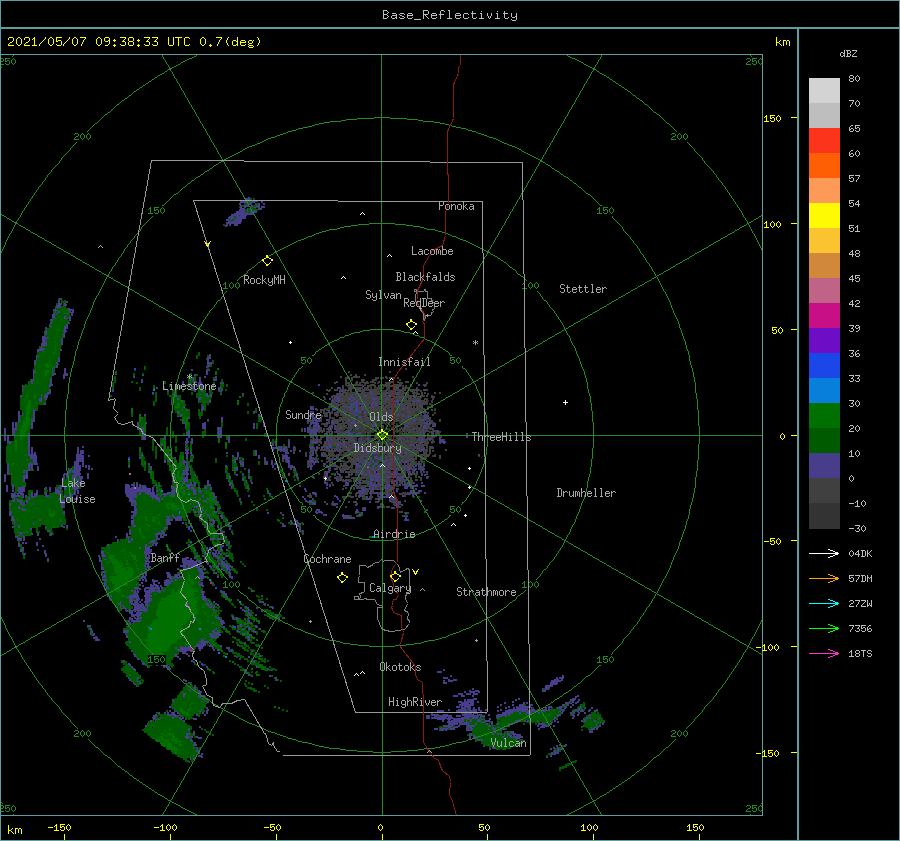Click the yellow diamond marker inside Calgary
This screenshot has width=900, height=841.
395,576
